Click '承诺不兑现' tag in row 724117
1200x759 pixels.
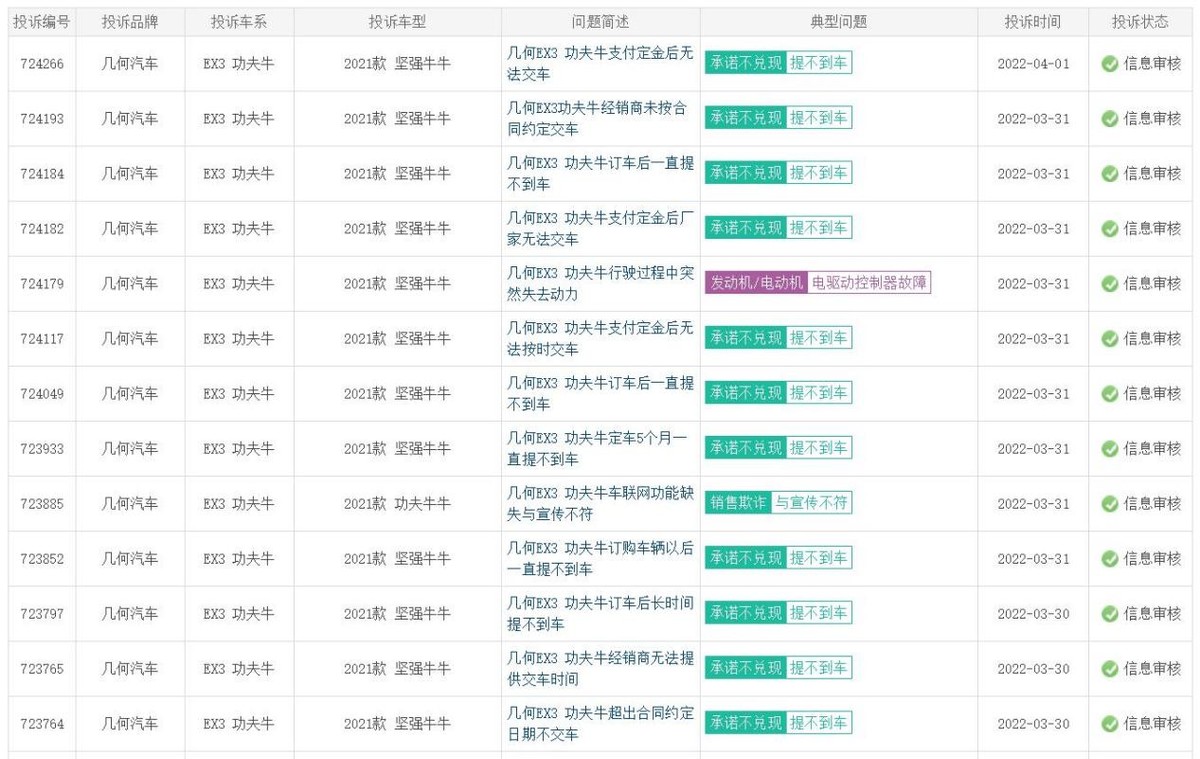click(x=745, y=338)
